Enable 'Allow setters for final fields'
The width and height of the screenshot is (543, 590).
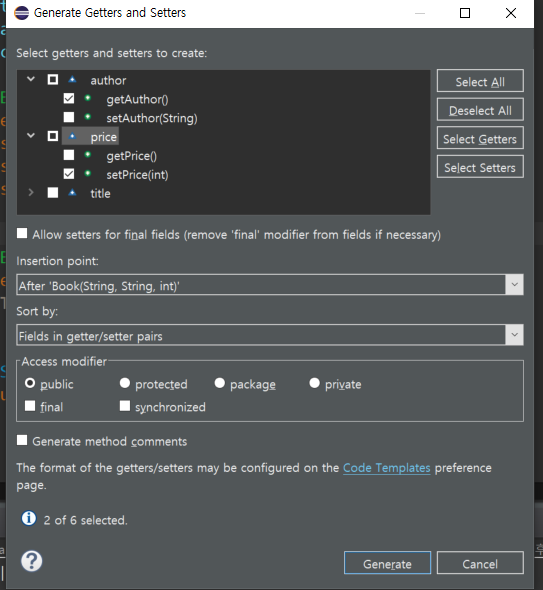(22, 233)
